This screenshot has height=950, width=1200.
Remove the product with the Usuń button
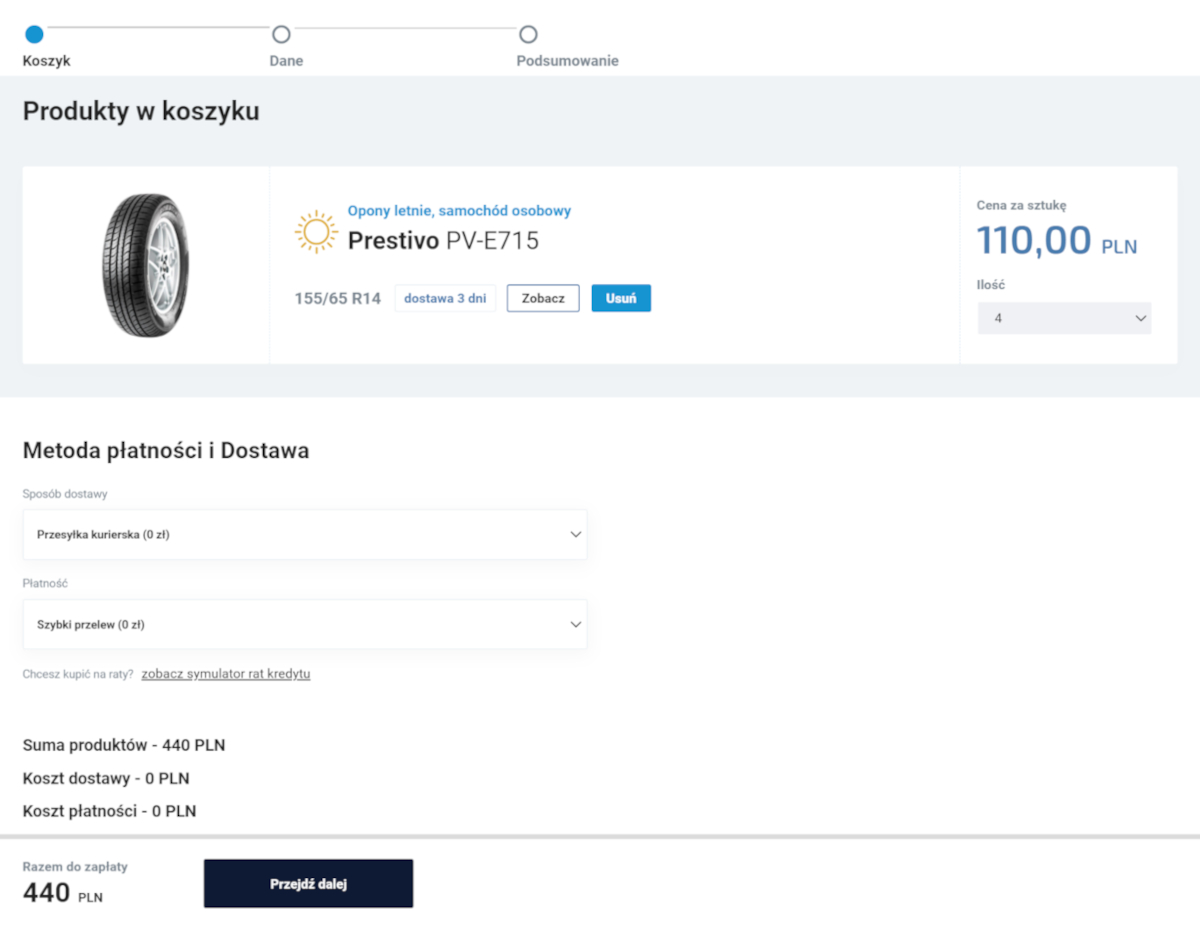(621, 298)
